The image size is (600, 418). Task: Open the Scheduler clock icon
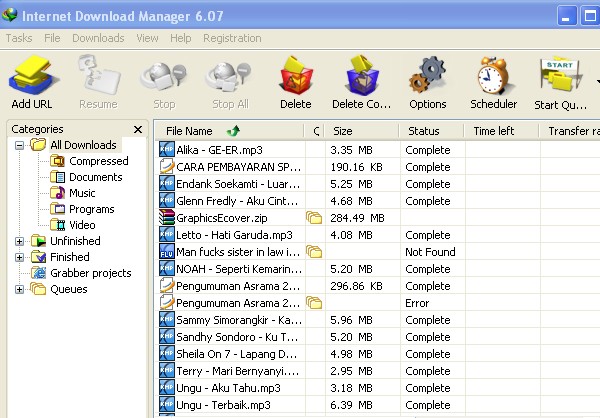point(494,75)
